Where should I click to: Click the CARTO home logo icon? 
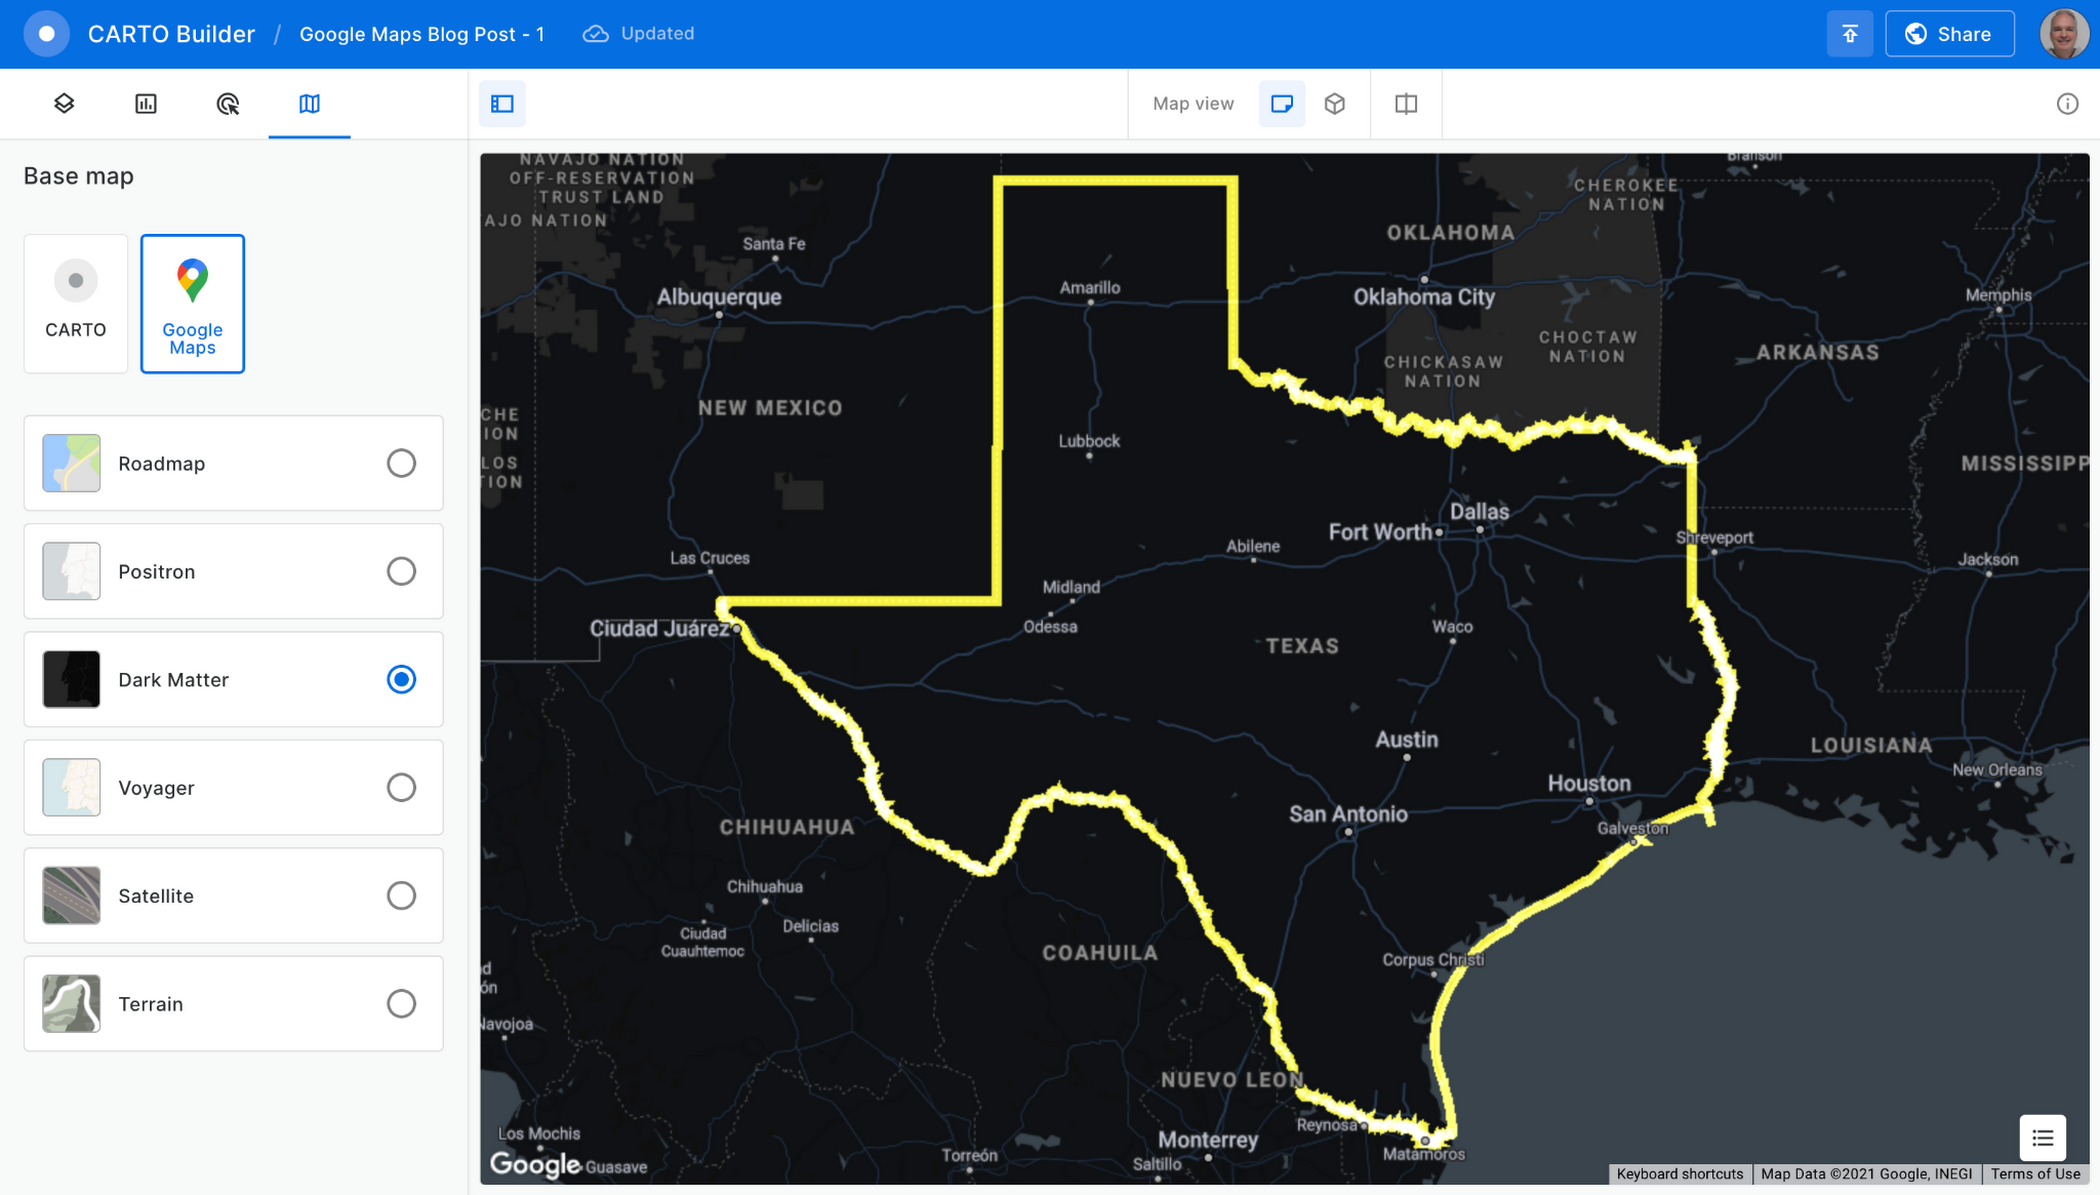47,34
